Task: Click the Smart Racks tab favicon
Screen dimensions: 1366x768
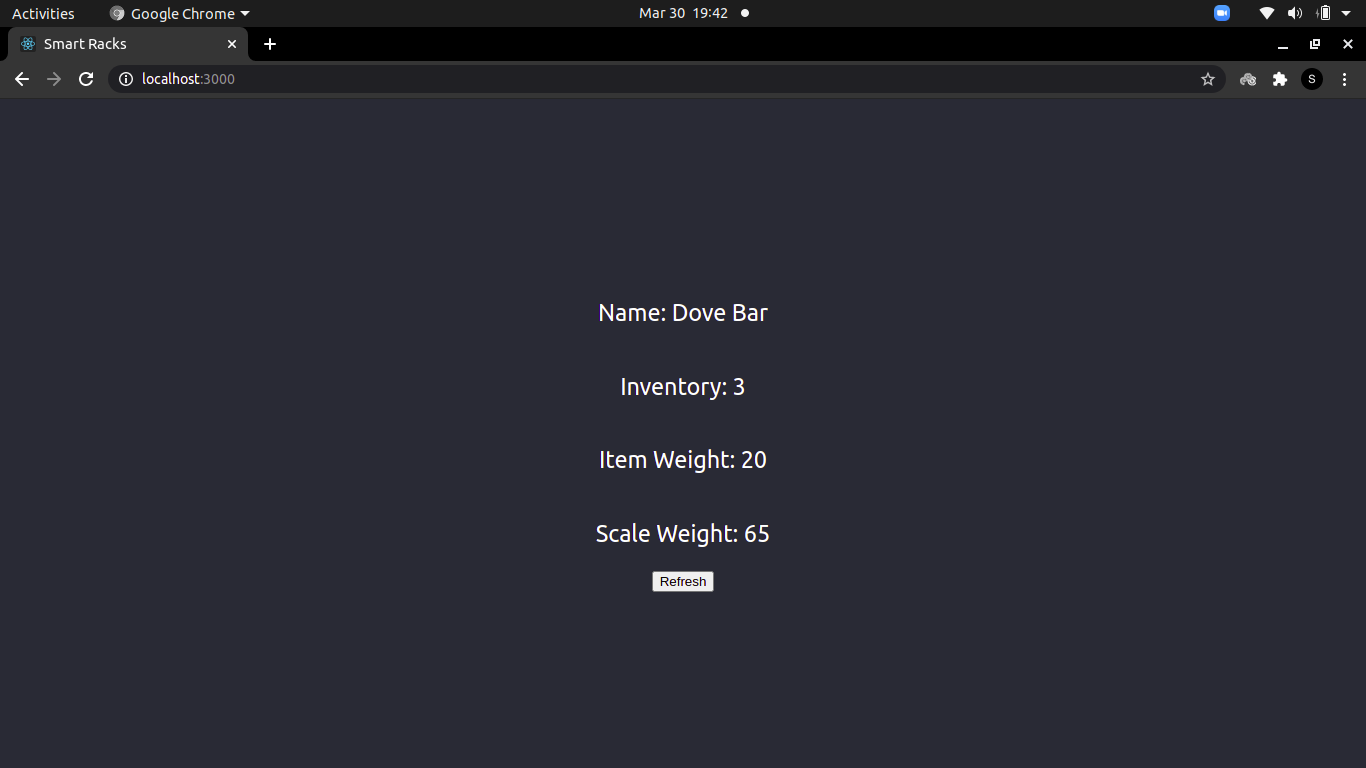Action: [x=27, y=44]
